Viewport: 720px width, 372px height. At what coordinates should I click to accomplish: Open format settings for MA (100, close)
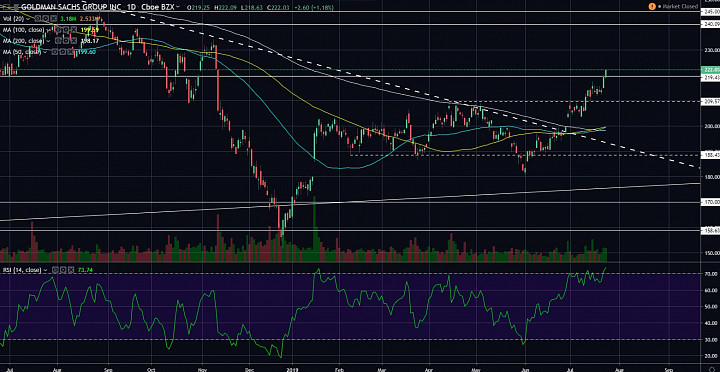66,29
